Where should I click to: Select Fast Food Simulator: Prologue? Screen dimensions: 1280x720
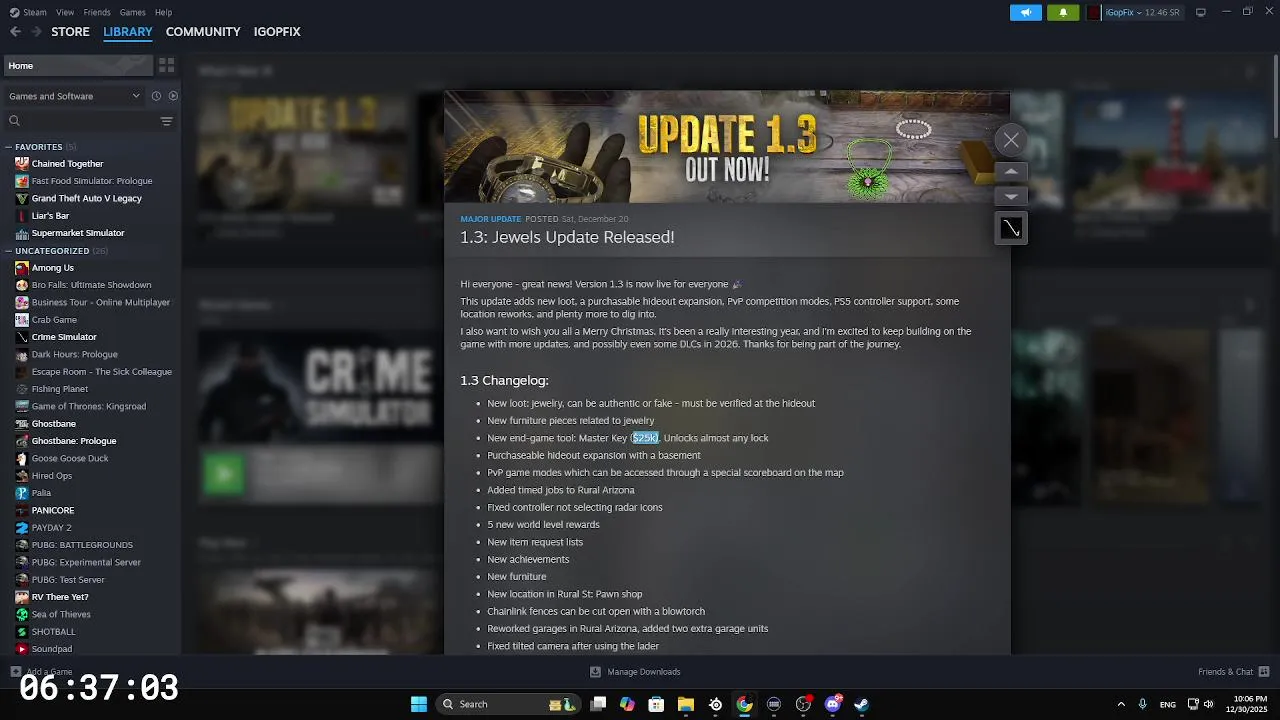click(92, 181)
